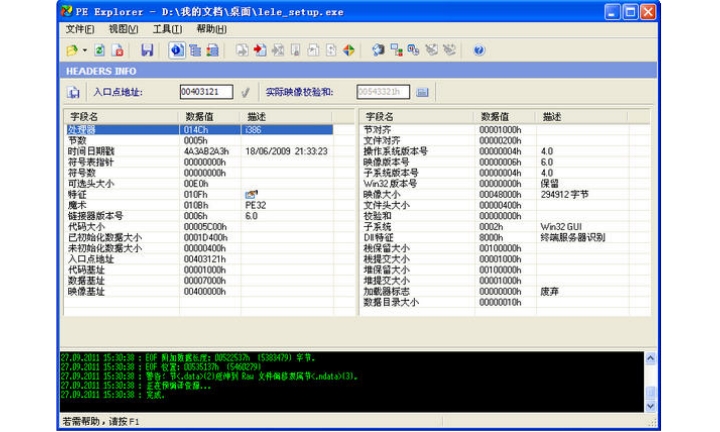The width and height of the screenshot is (720, 432).
Task: Click the first greyed-out document arrow icon
Action: coord(242,50)
